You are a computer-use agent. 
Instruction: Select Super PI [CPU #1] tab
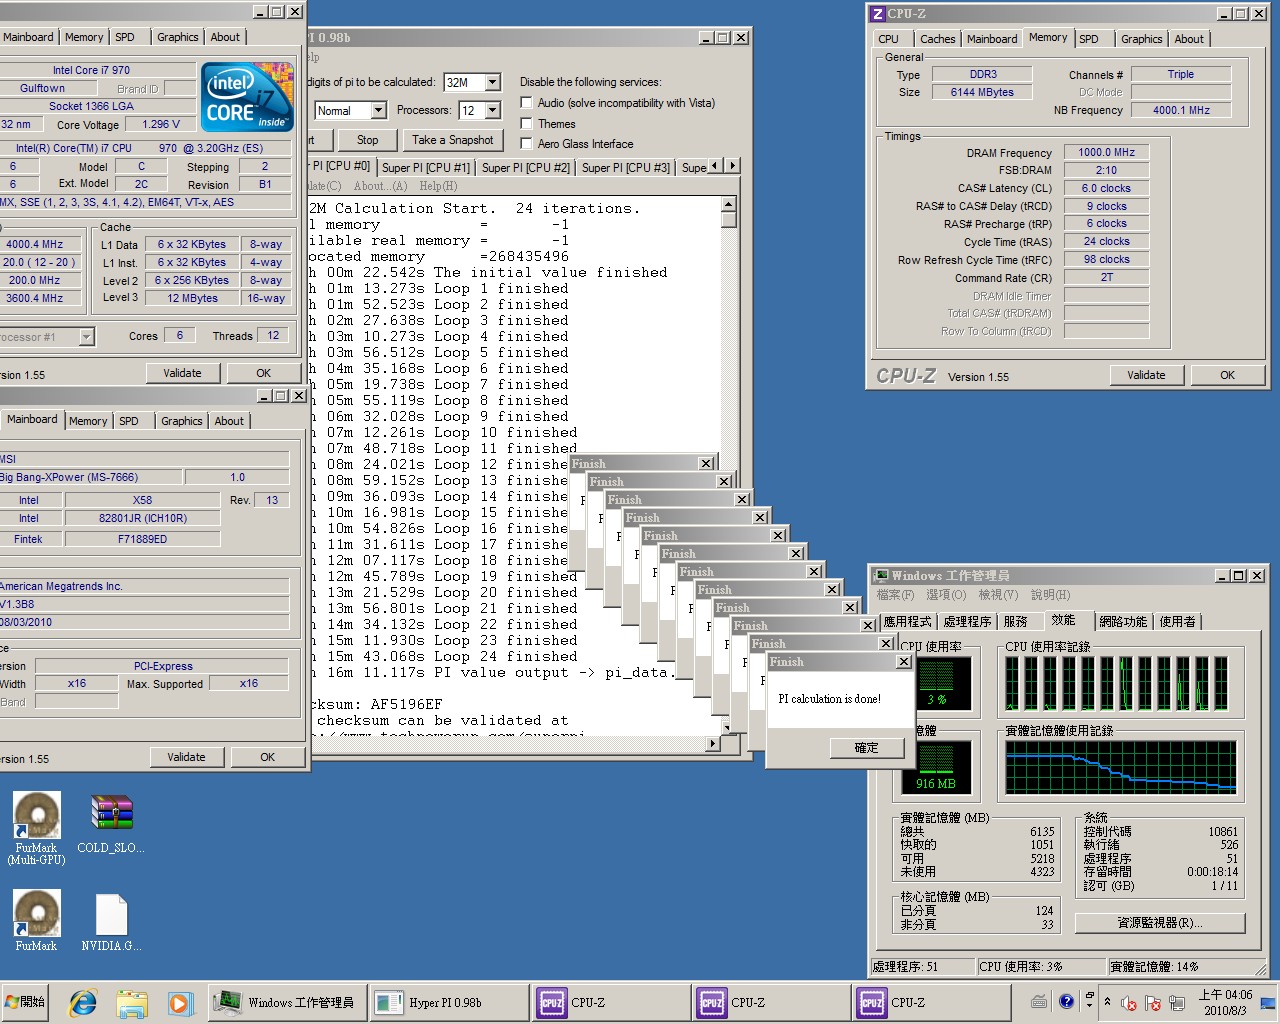[425, 168]
